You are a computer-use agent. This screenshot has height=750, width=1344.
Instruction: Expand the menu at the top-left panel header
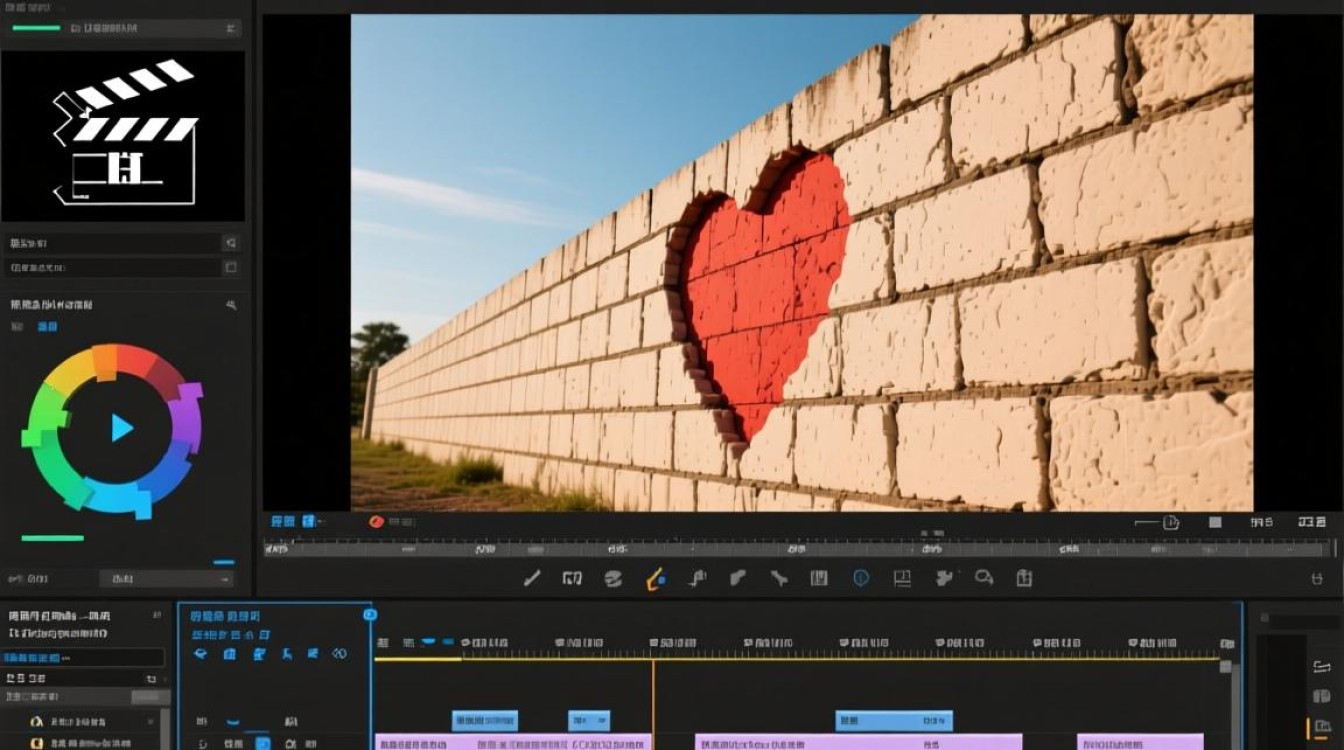[232, 28]
